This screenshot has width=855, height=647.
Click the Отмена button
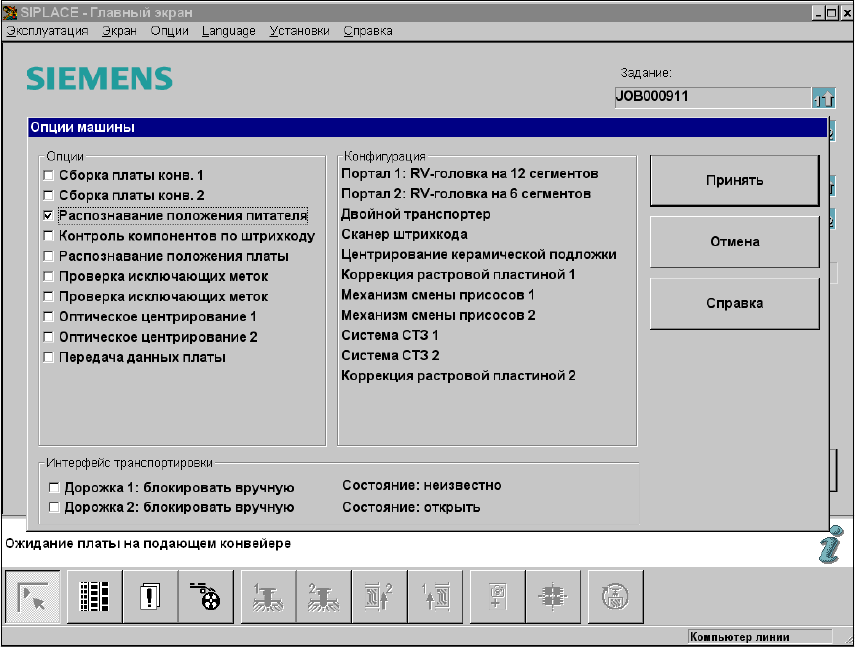coord(734,242)
